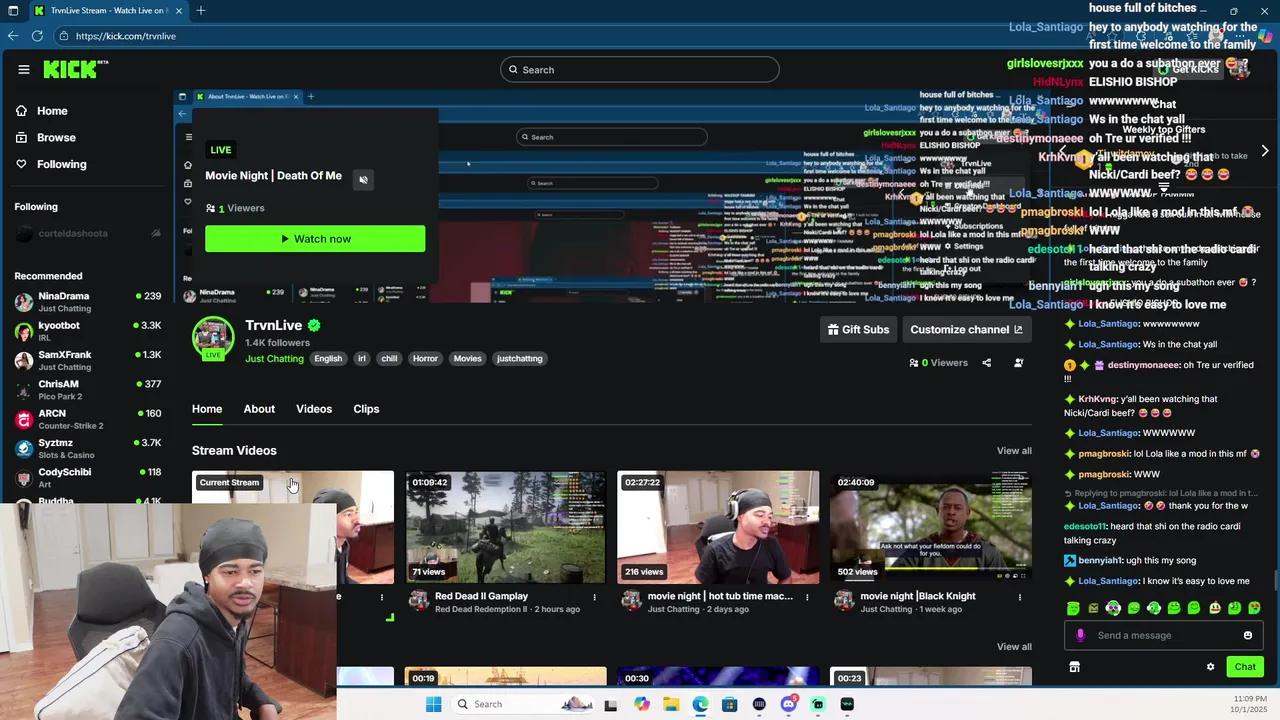
Task: Open Syztmz Slots & Casino channel
Action: tap(88, 448)
